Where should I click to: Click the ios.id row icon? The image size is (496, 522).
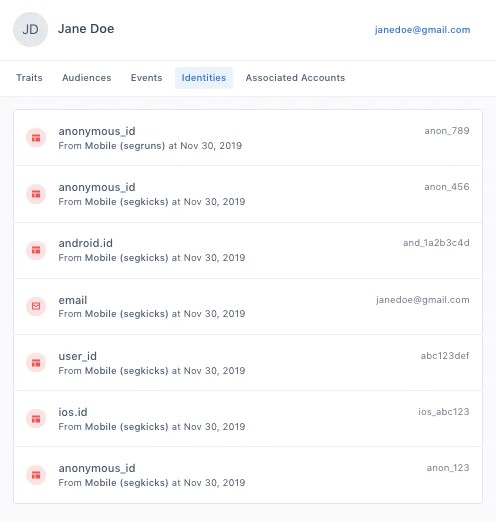coord(36,419)
